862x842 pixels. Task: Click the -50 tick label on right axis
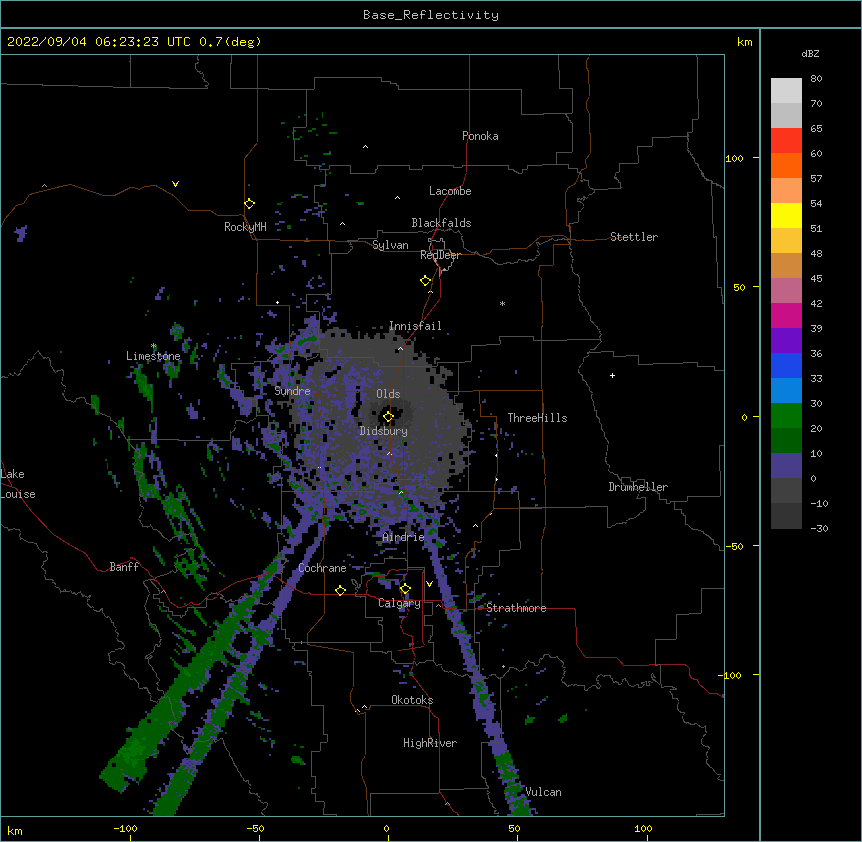(734, 546)
